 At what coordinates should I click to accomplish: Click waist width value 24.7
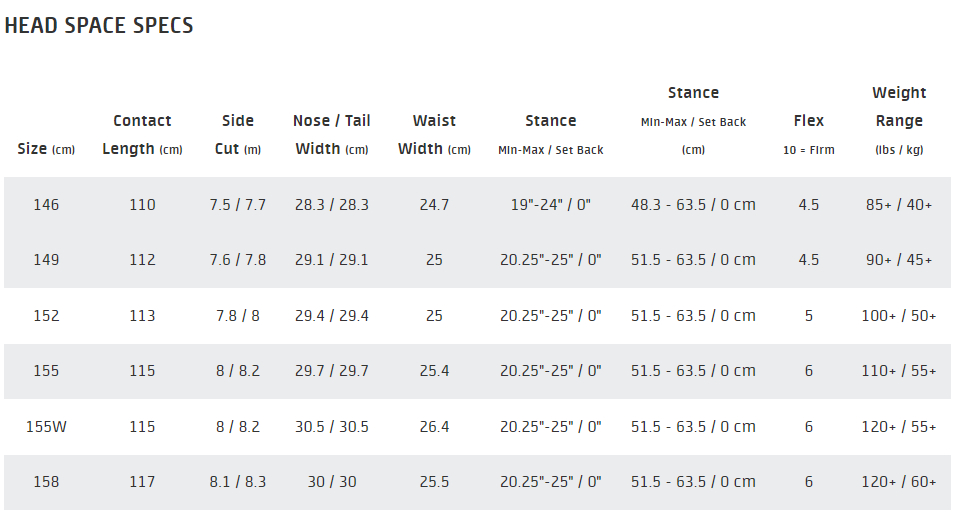[x=434, y=205]
